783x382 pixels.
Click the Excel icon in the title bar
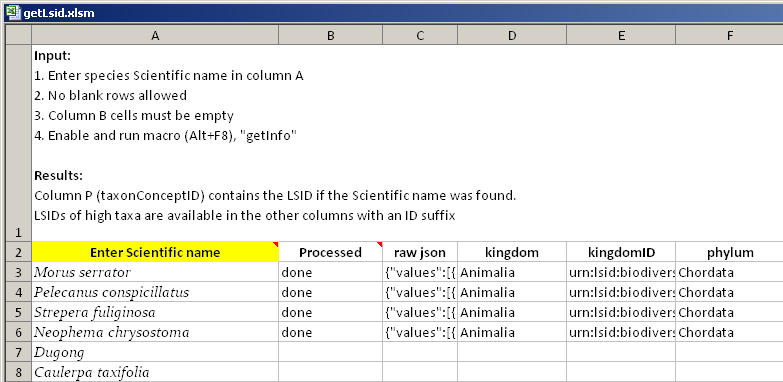tap(13, 13)
